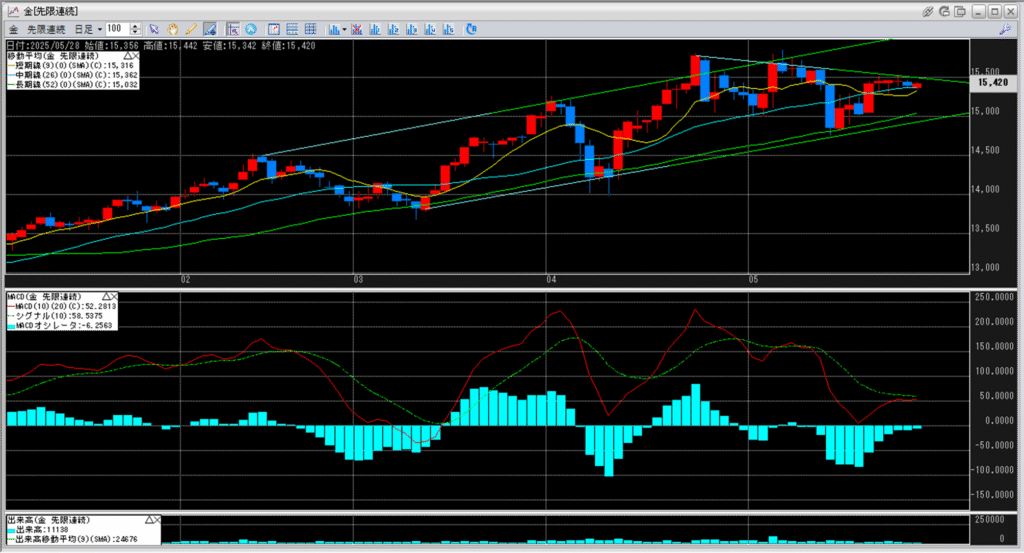The width and height of the screenshot is (1024, 553).
Task: Toggle the trendline drawing tool
Action: (209, 29)
